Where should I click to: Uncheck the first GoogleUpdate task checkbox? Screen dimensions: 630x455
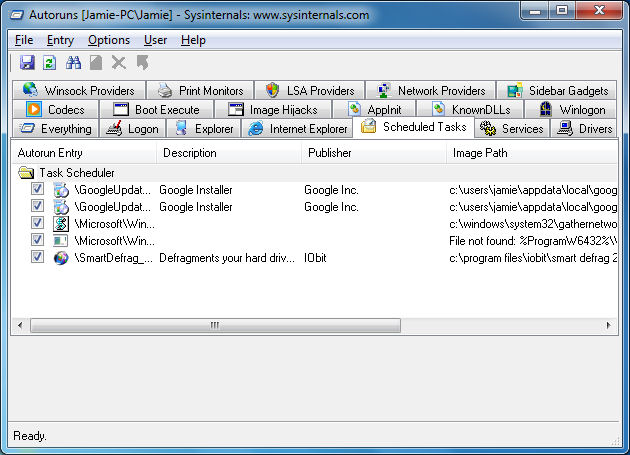tap(37, 189)
